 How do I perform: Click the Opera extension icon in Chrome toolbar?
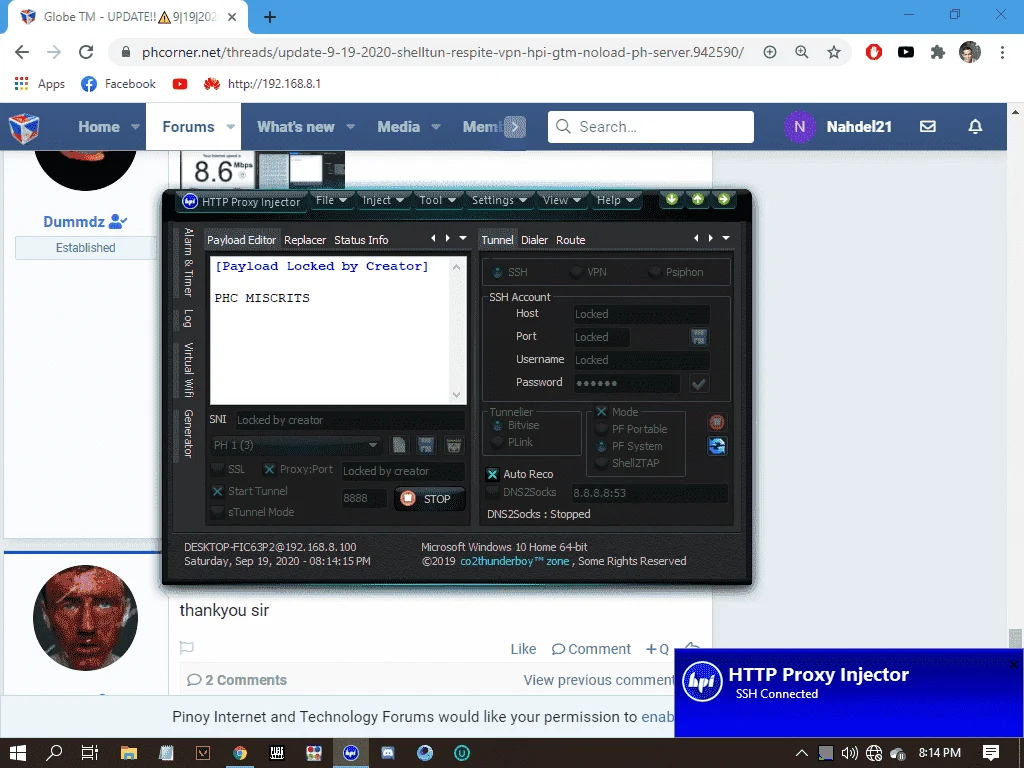tap(874, 52)
